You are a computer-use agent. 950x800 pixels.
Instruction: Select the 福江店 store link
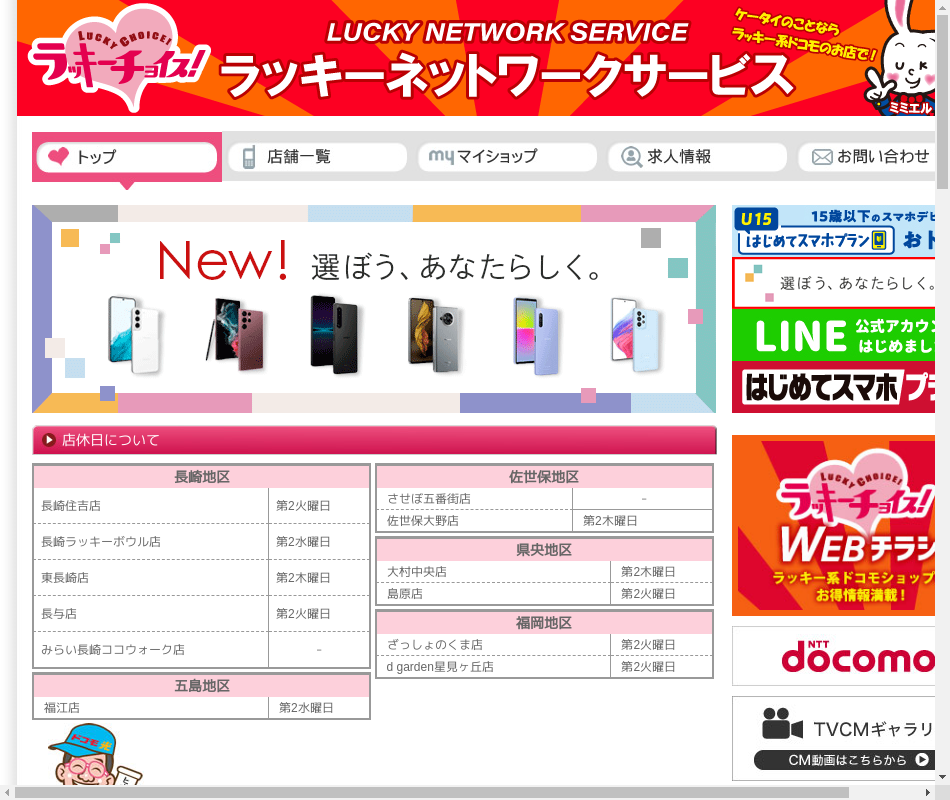coord(62,708)
